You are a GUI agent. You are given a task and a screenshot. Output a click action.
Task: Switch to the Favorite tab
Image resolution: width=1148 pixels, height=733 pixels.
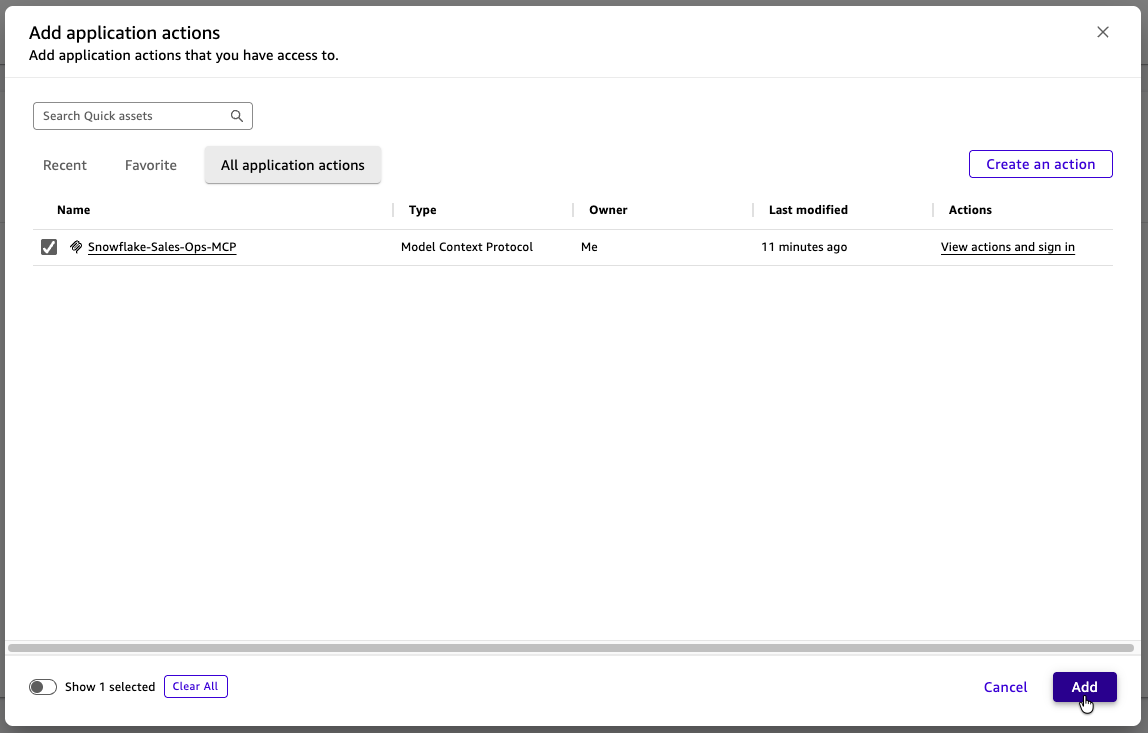(x=151, y=165)
